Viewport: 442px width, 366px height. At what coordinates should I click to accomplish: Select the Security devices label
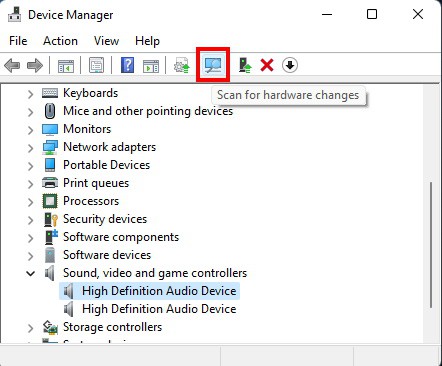pyautogui.click(x=105, y=219)
